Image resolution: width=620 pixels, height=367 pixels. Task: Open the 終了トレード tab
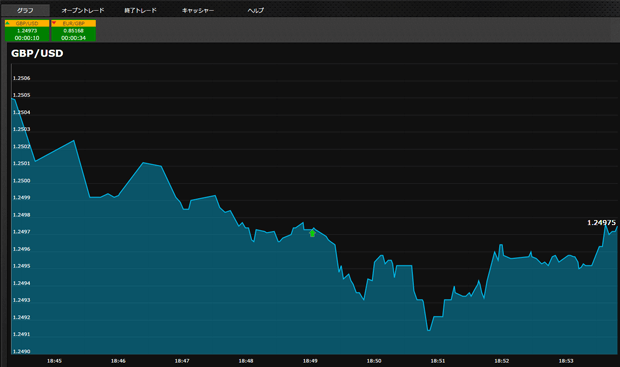pos(140,10)
